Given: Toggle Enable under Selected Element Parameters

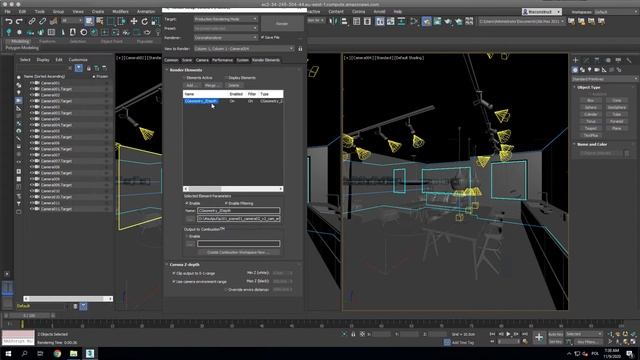Looking at the screenshot, I should coord(187,203).
